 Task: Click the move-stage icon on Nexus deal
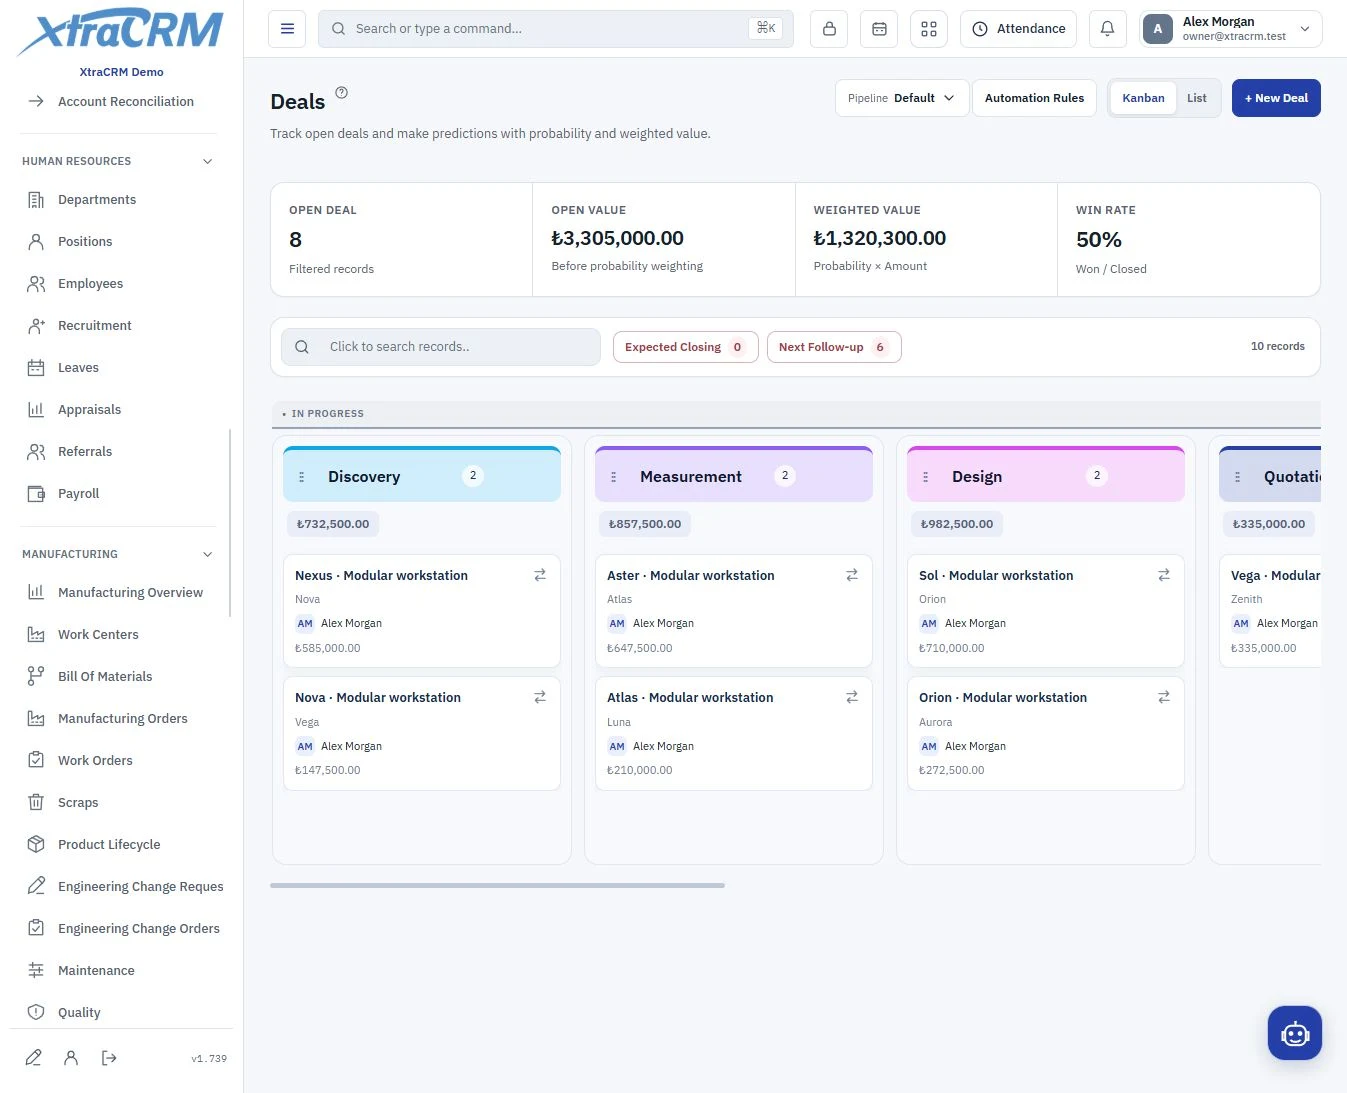click(540, 575)
